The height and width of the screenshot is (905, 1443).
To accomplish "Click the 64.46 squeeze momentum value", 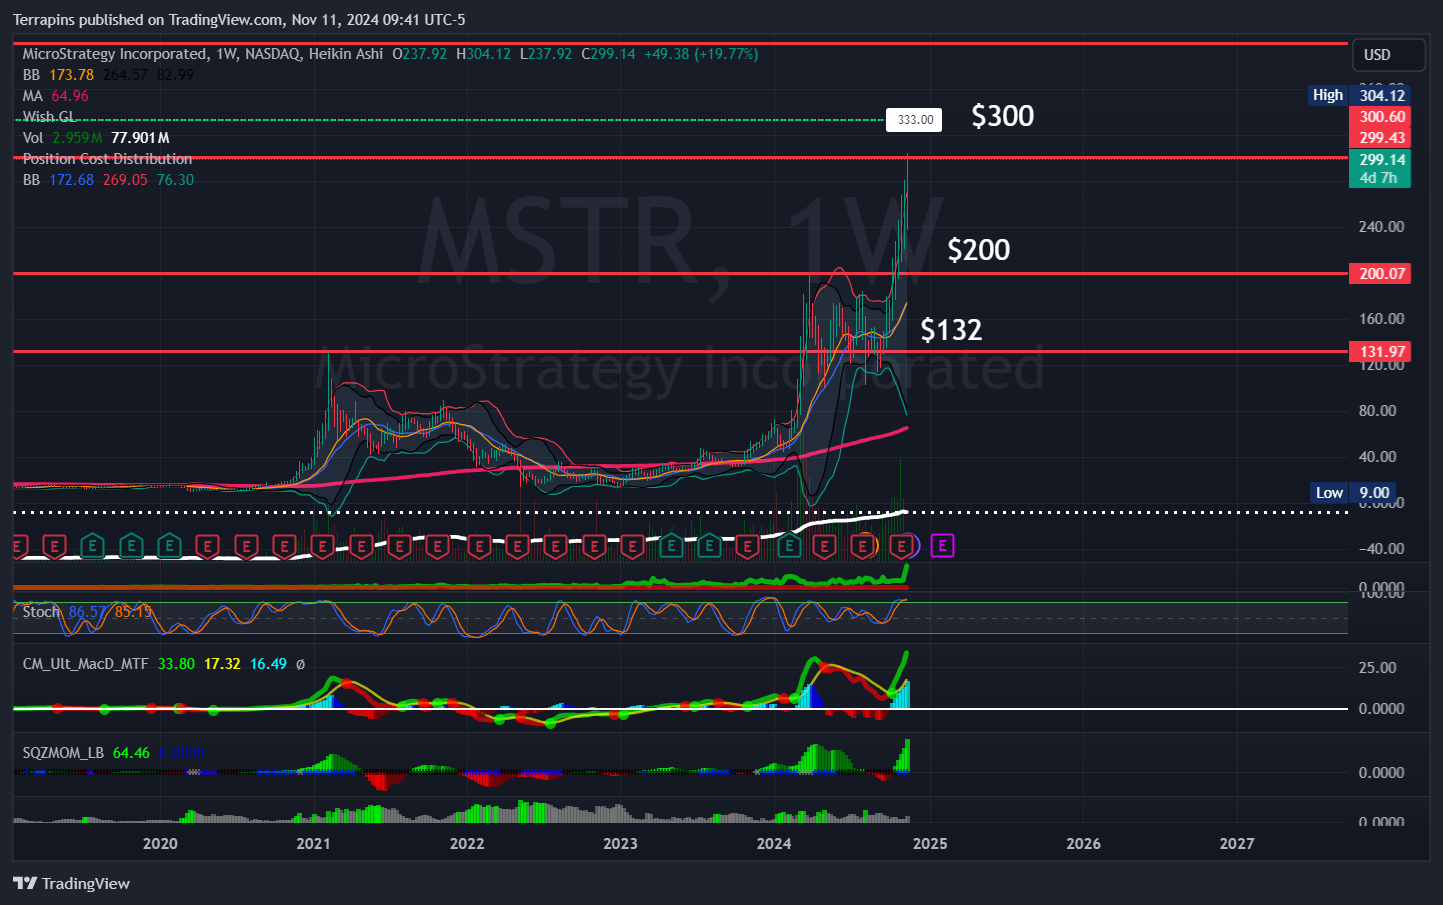I will pyautogui.click(x=131, y=753).
